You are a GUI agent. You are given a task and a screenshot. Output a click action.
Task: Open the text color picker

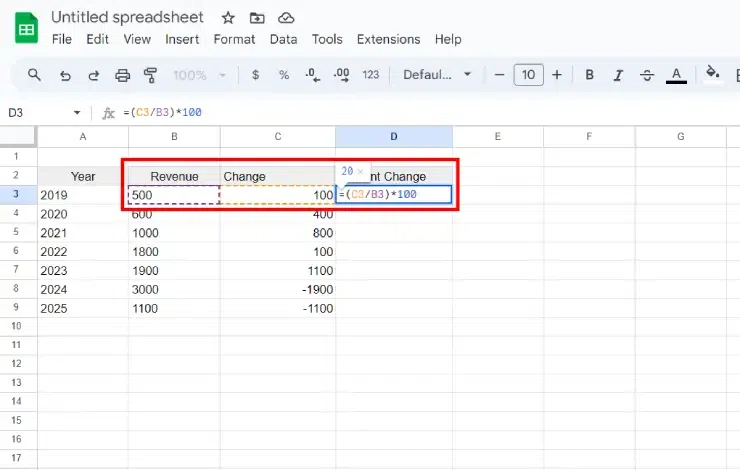click(676, 75)
